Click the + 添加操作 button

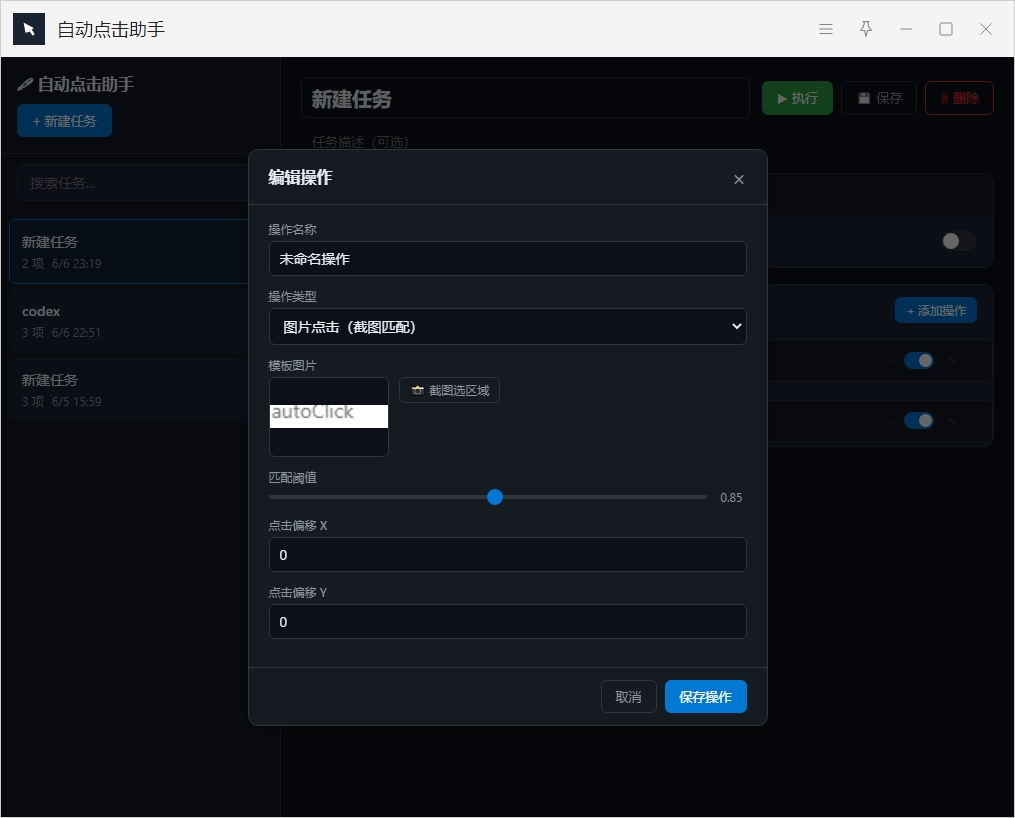pos(936,311)
